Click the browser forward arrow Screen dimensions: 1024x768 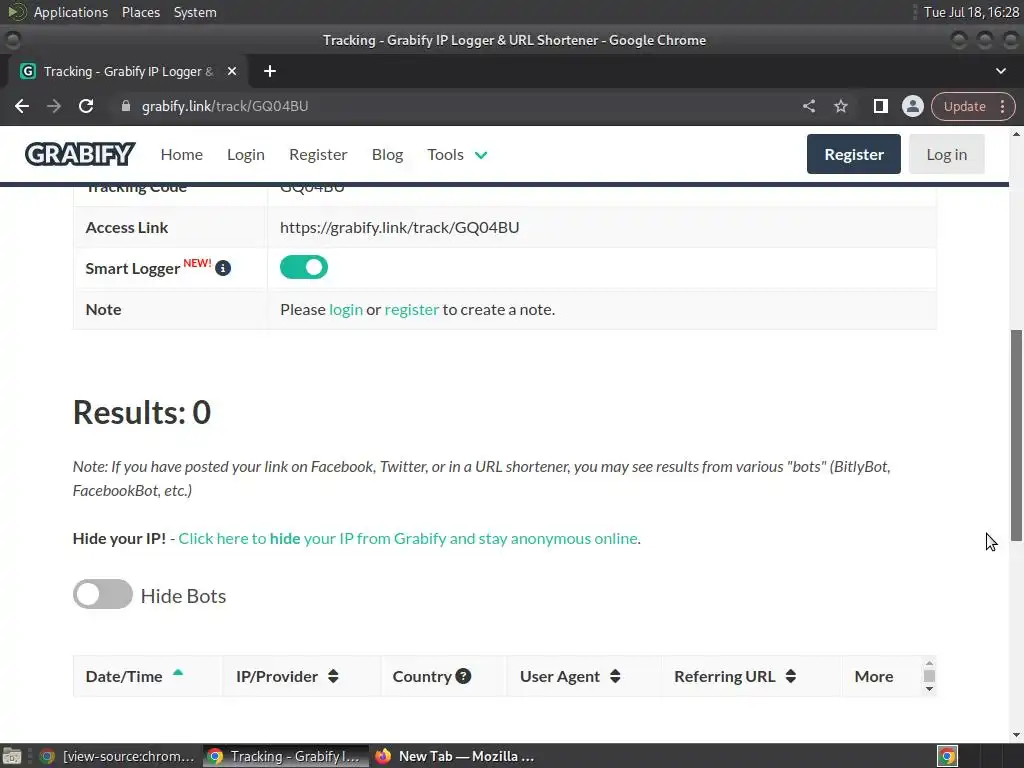(54, 106)
